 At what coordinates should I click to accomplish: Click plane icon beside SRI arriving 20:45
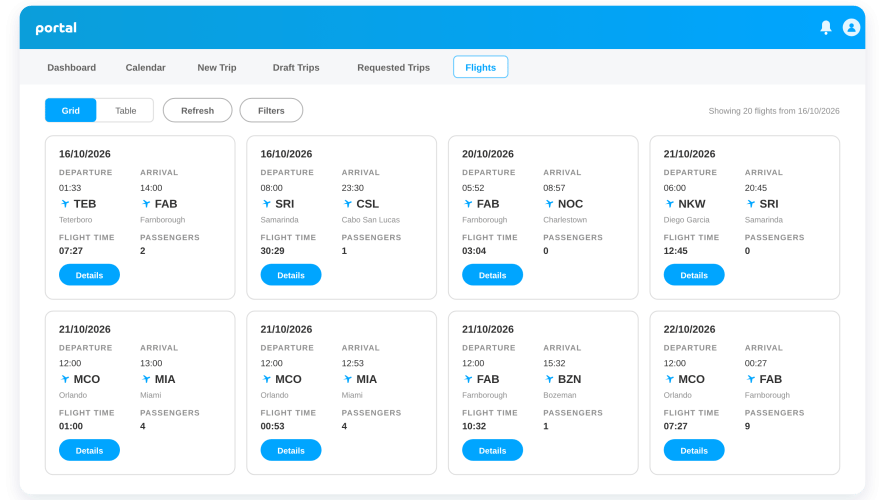click(751, 204)
